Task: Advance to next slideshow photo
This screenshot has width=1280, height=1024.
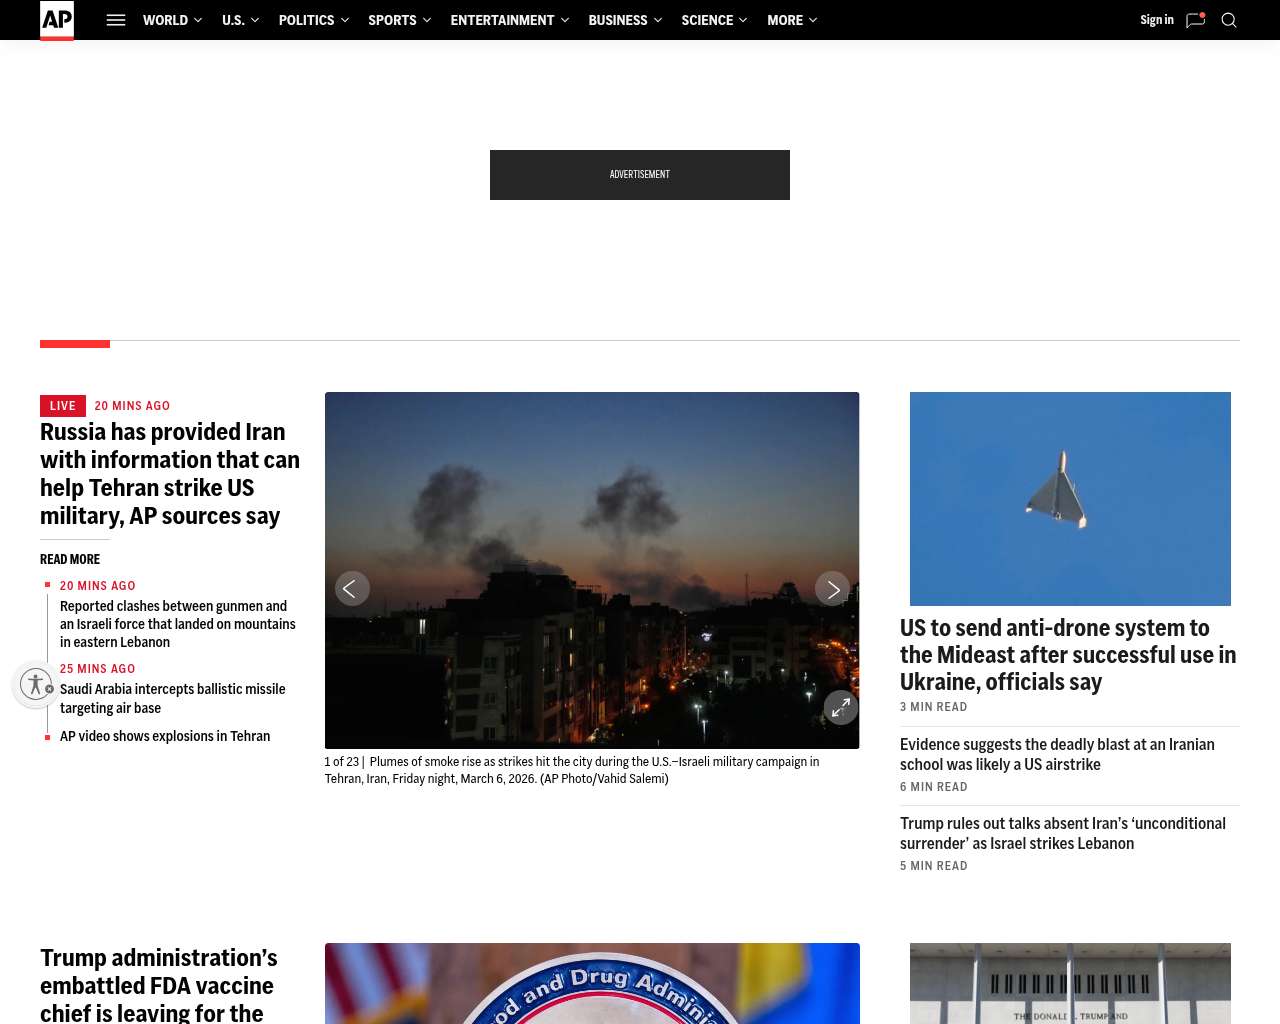Action: [x=832, y=589]
